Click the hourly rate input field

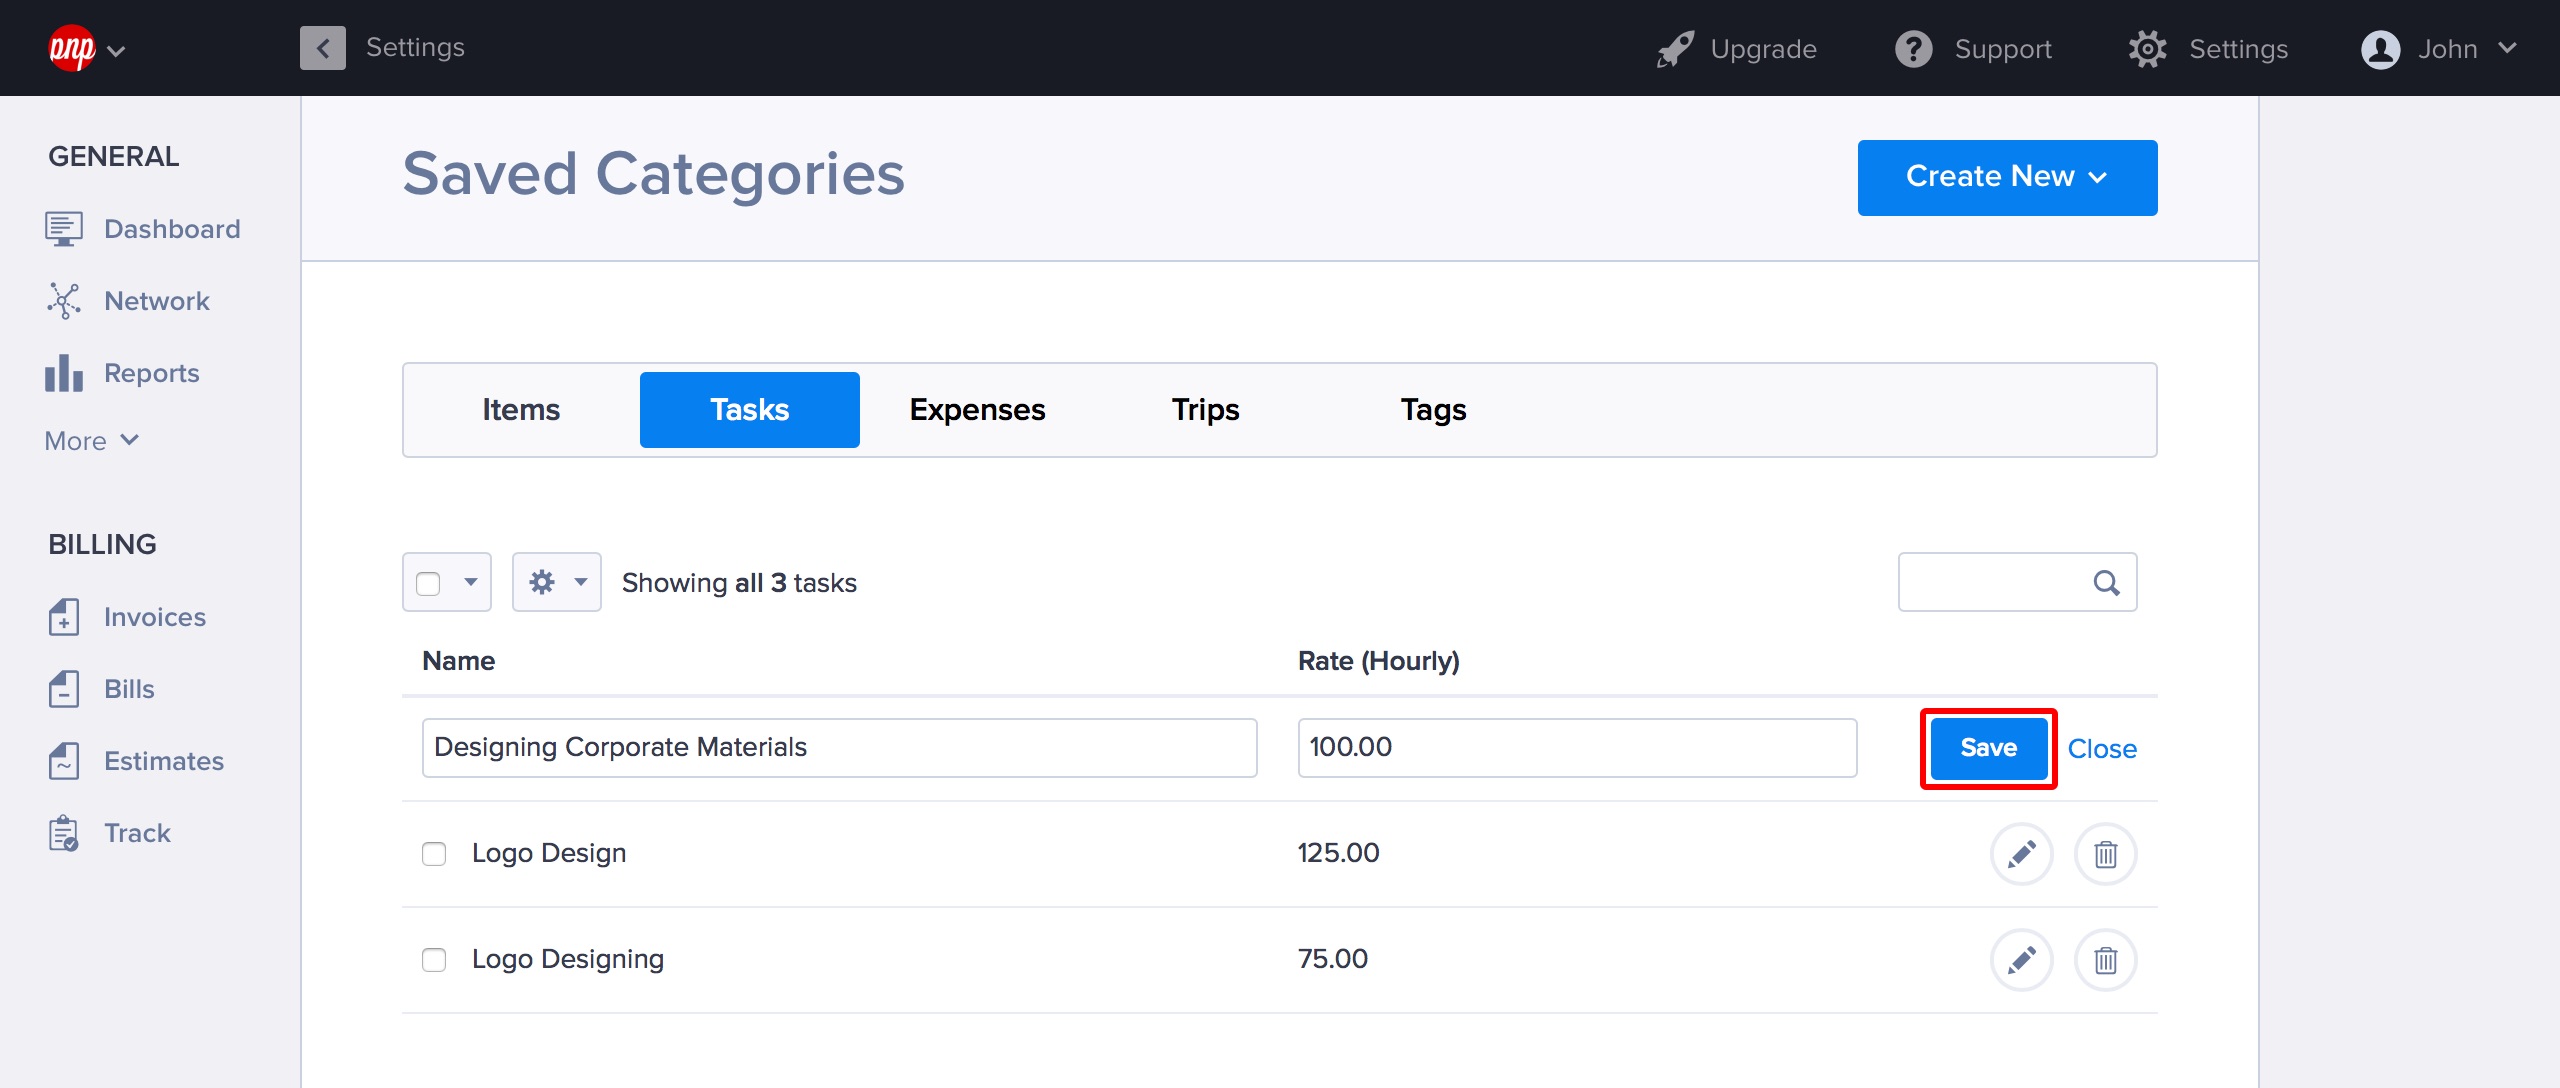[1576, 748]
